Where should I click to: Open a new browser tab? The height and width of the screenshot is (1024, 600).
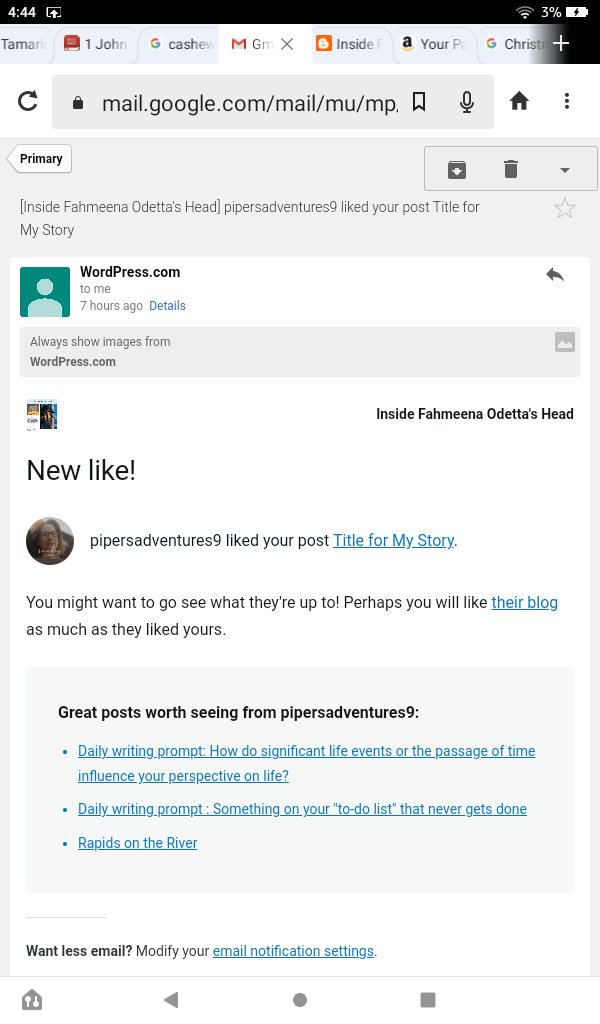tap(561, 43)
